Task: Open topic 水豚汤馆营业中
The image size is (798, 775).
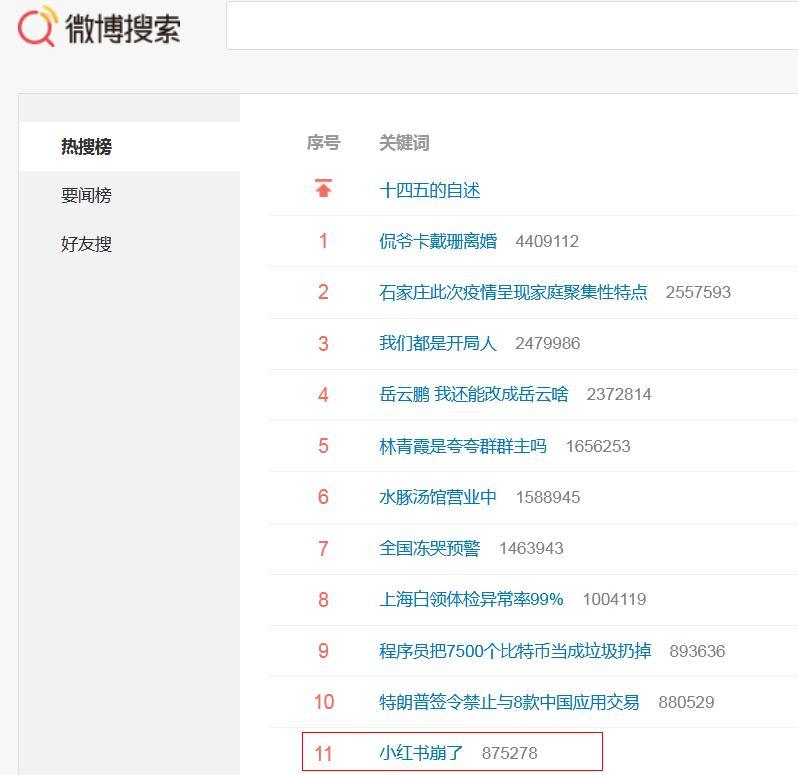Action: click(438, 497)
